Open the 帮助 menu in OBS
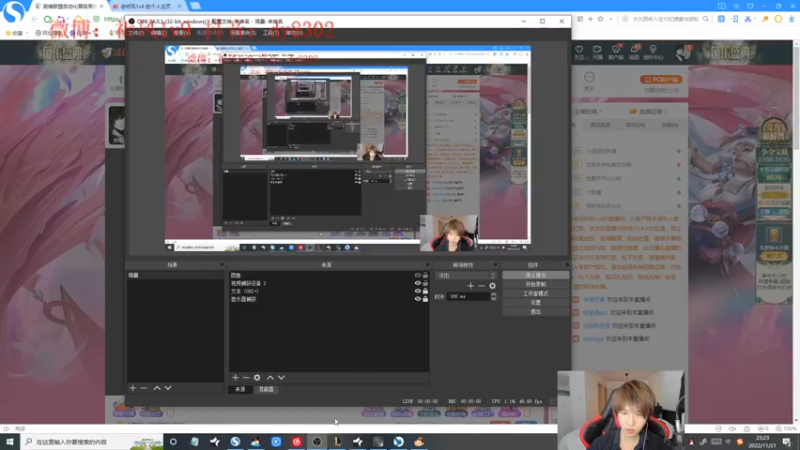Image resolution: width=800 pixels, height=450 pixels. 294,33
